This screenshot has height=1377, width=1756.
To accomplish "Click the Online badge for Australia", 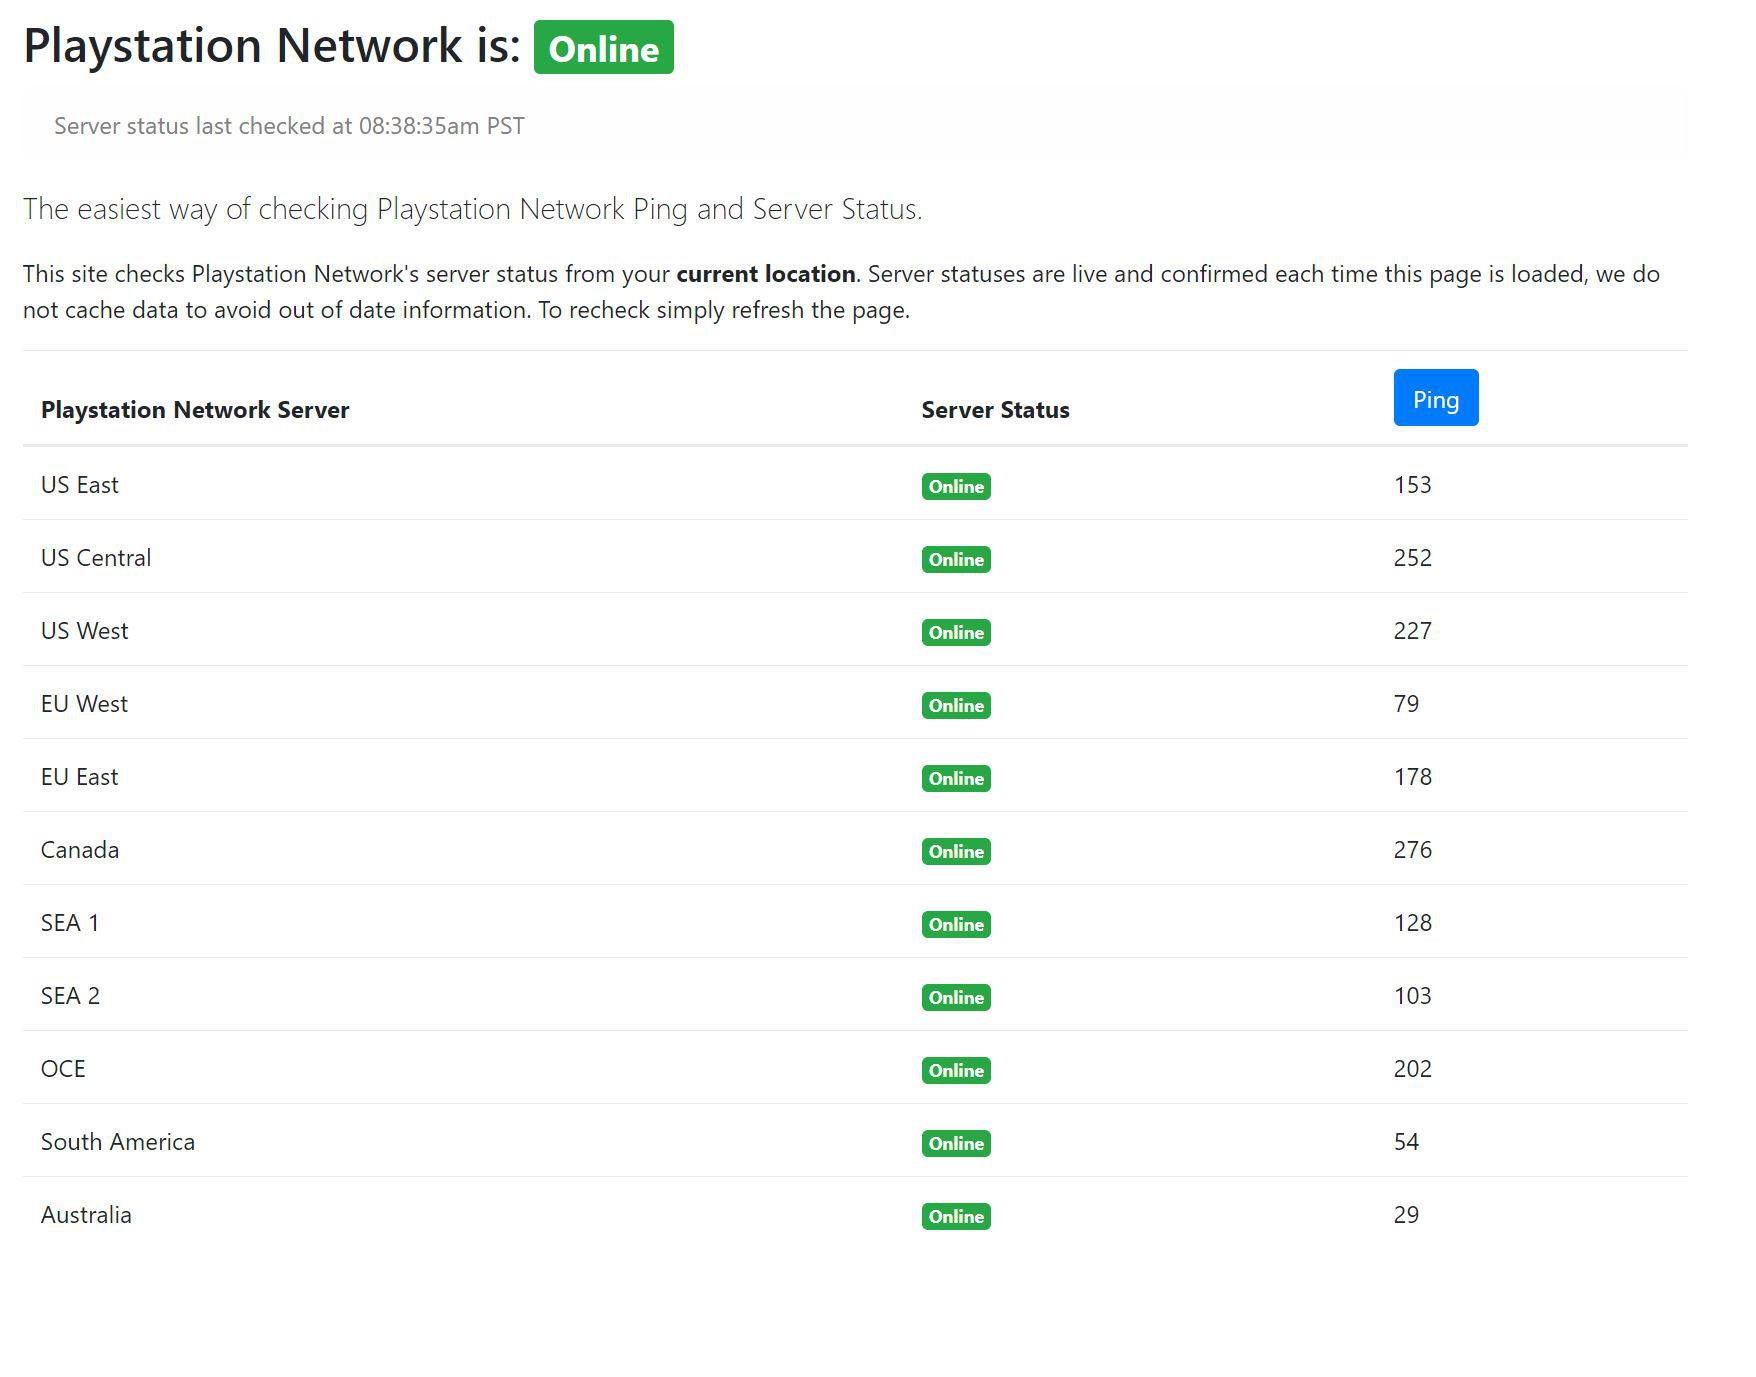I will pyautogui.click(x=956, y=1216).
